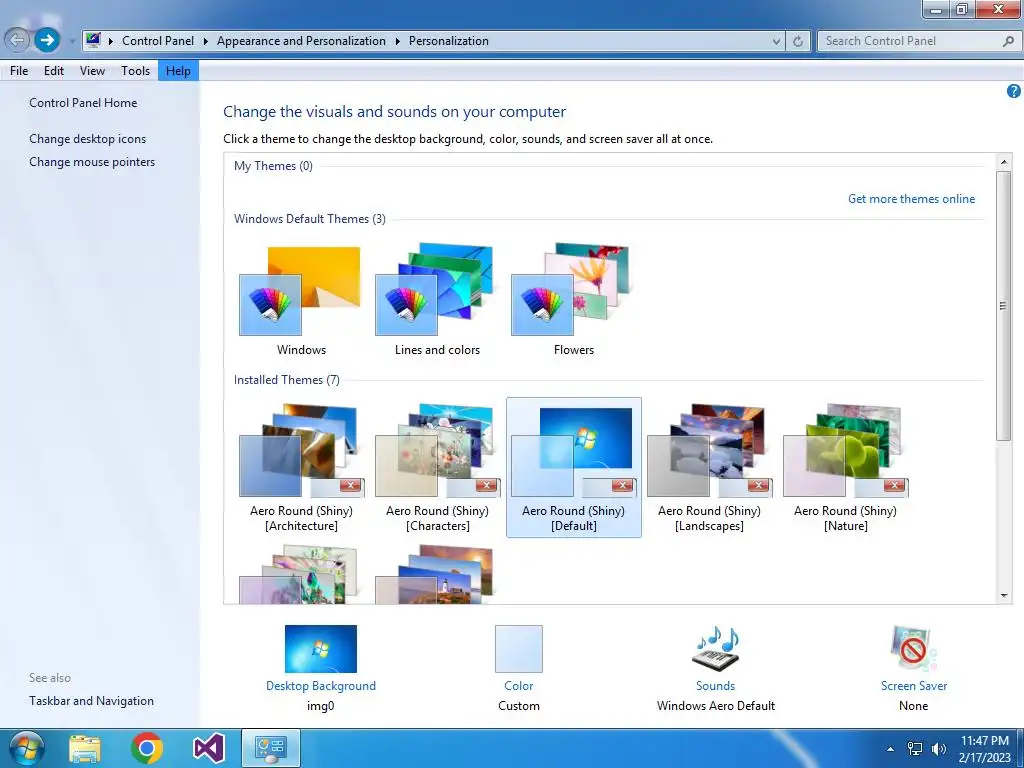Click the volume speaker tray icon
The width and height of the screenshot is (1024, 768).
938,748
